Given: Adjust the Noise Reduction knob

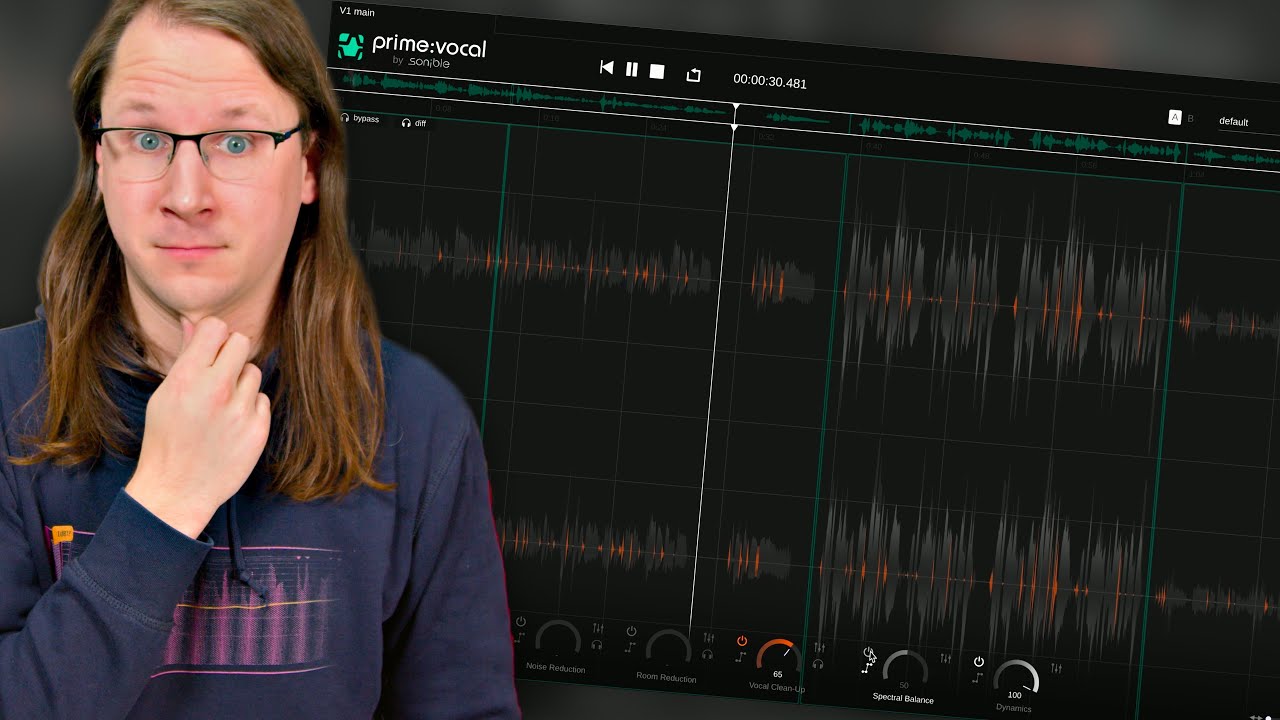Looking at the screenshot, I should pyautogui.click(x=558, y=639).
